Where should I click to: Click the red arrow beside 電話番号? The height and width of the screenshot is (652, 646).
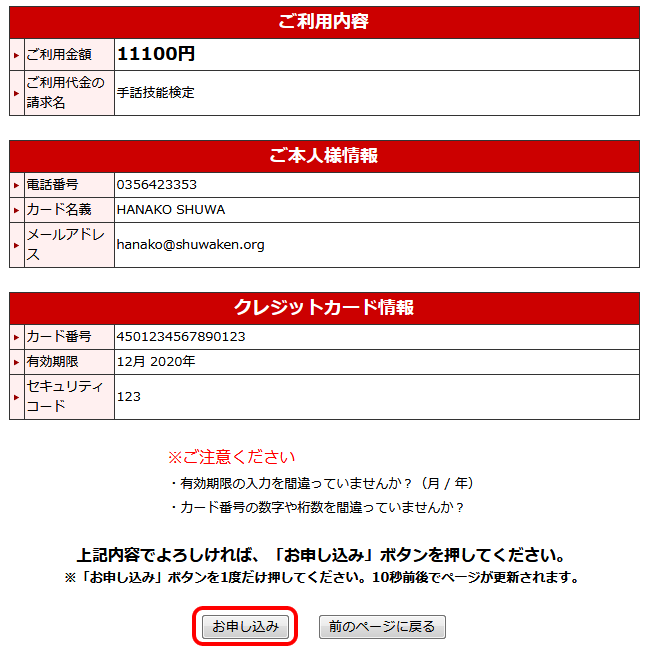pos(17,185)
